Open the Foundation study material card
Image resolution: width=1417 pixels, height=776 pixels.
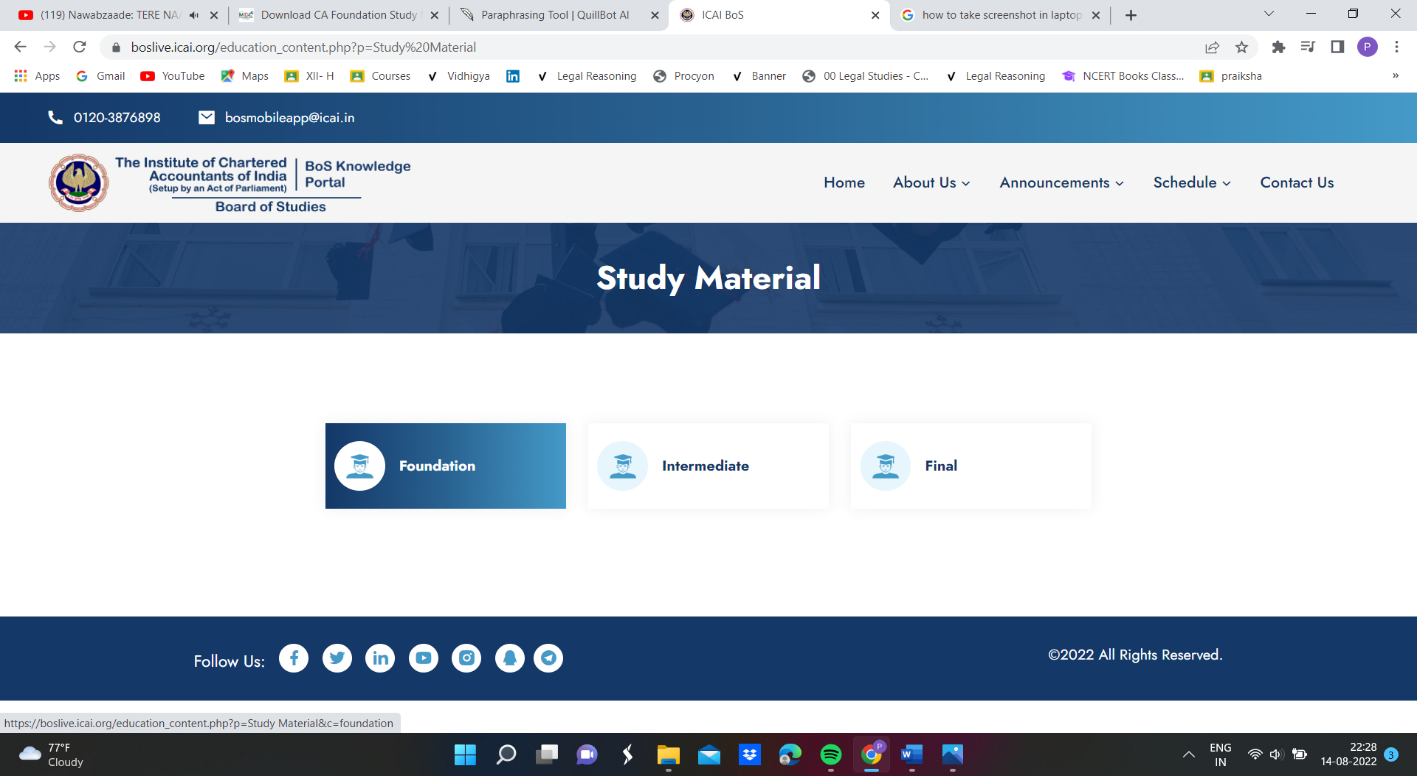tap(445, 465)
